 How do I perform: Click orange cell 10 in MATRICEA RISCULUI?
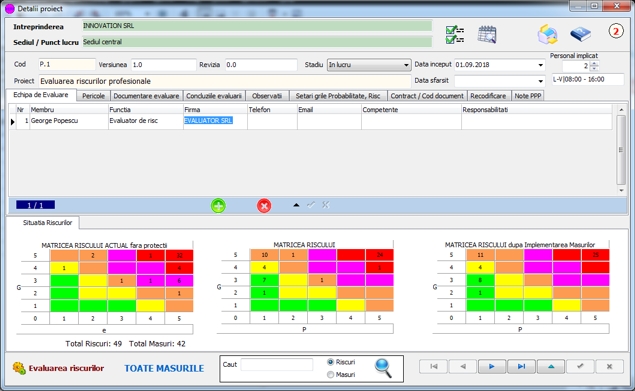(264, 255)
